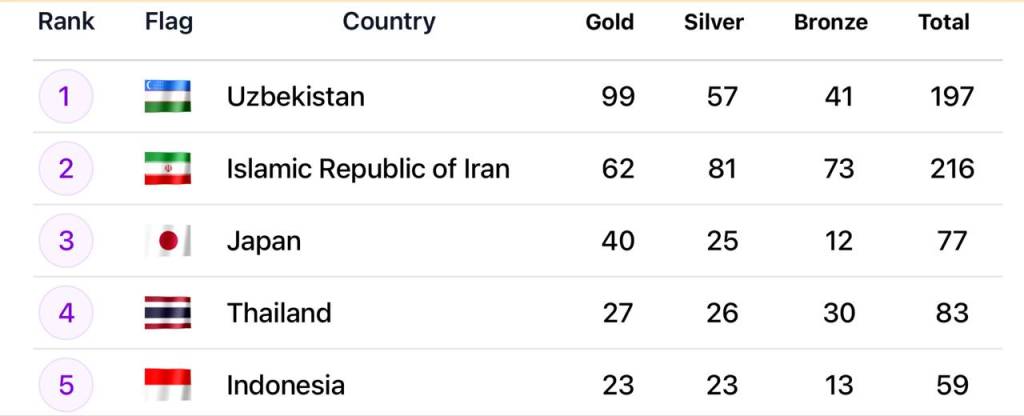Open the Islamic Republic of Iran link
Image resolution: width=1024 pixels, height=416 pixels.
[x=368, y=168]
